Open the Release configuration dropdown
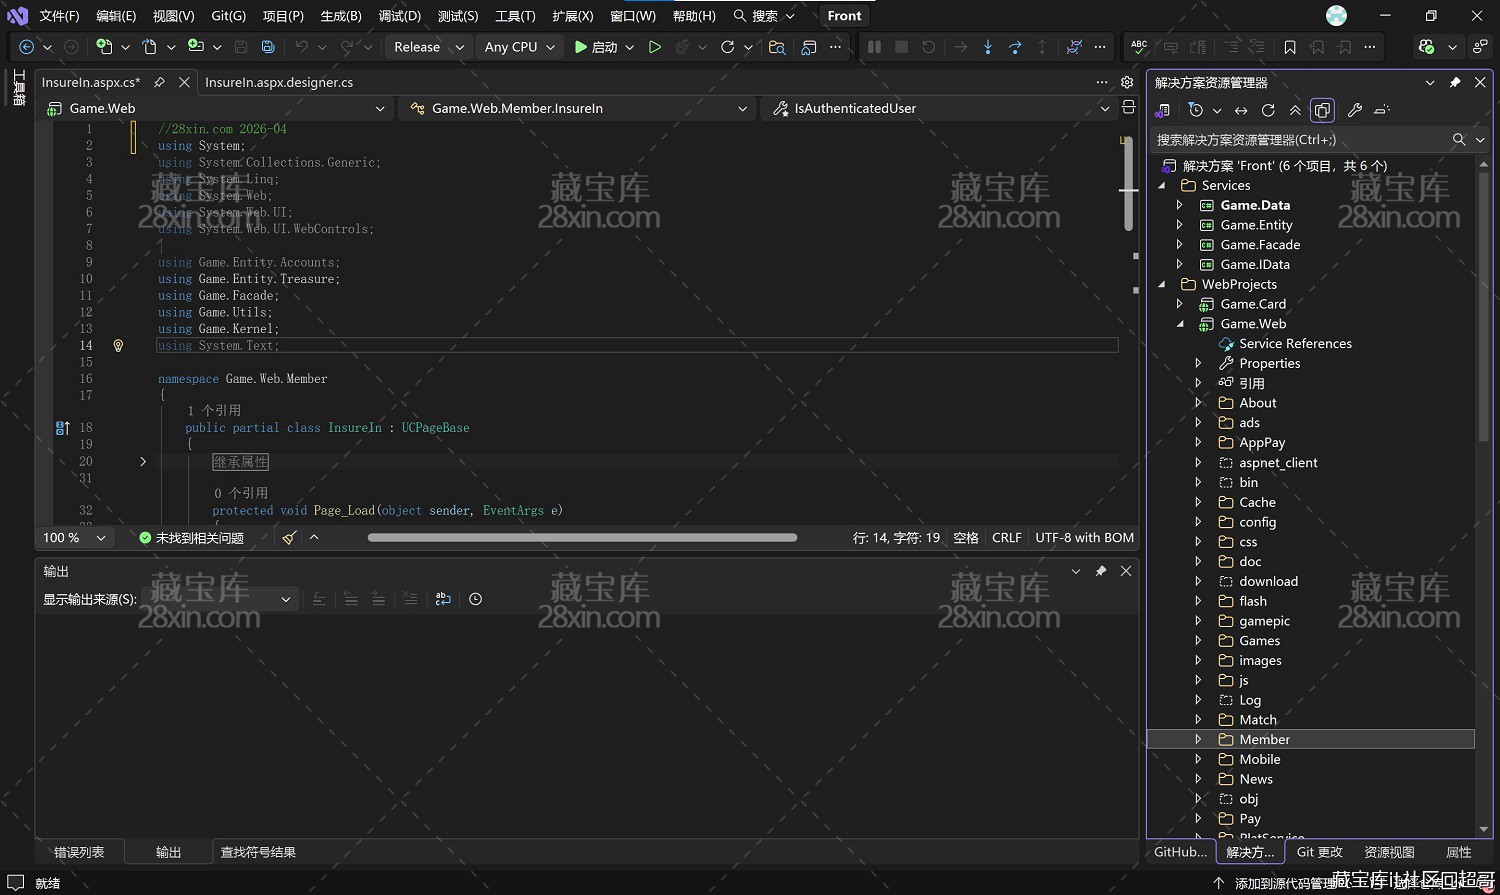Image resolution: width=1500 pixels, height=895 pixels. click(429, 47)
